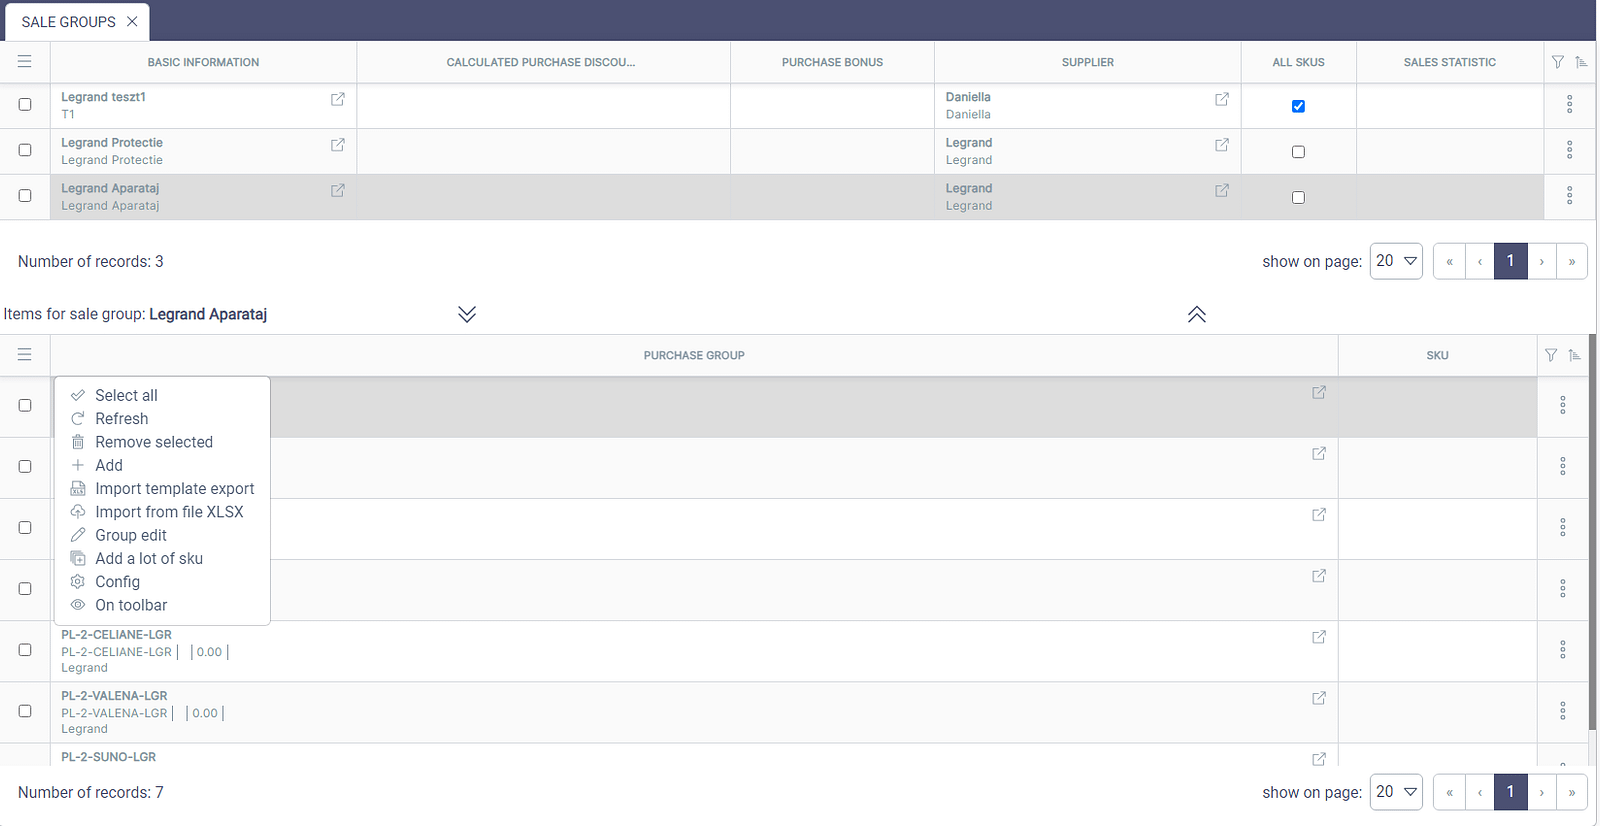Uncheck All SKUs for Legrand teszt1
This screenshot has width=1600, height=826.
pos(1298,106)
